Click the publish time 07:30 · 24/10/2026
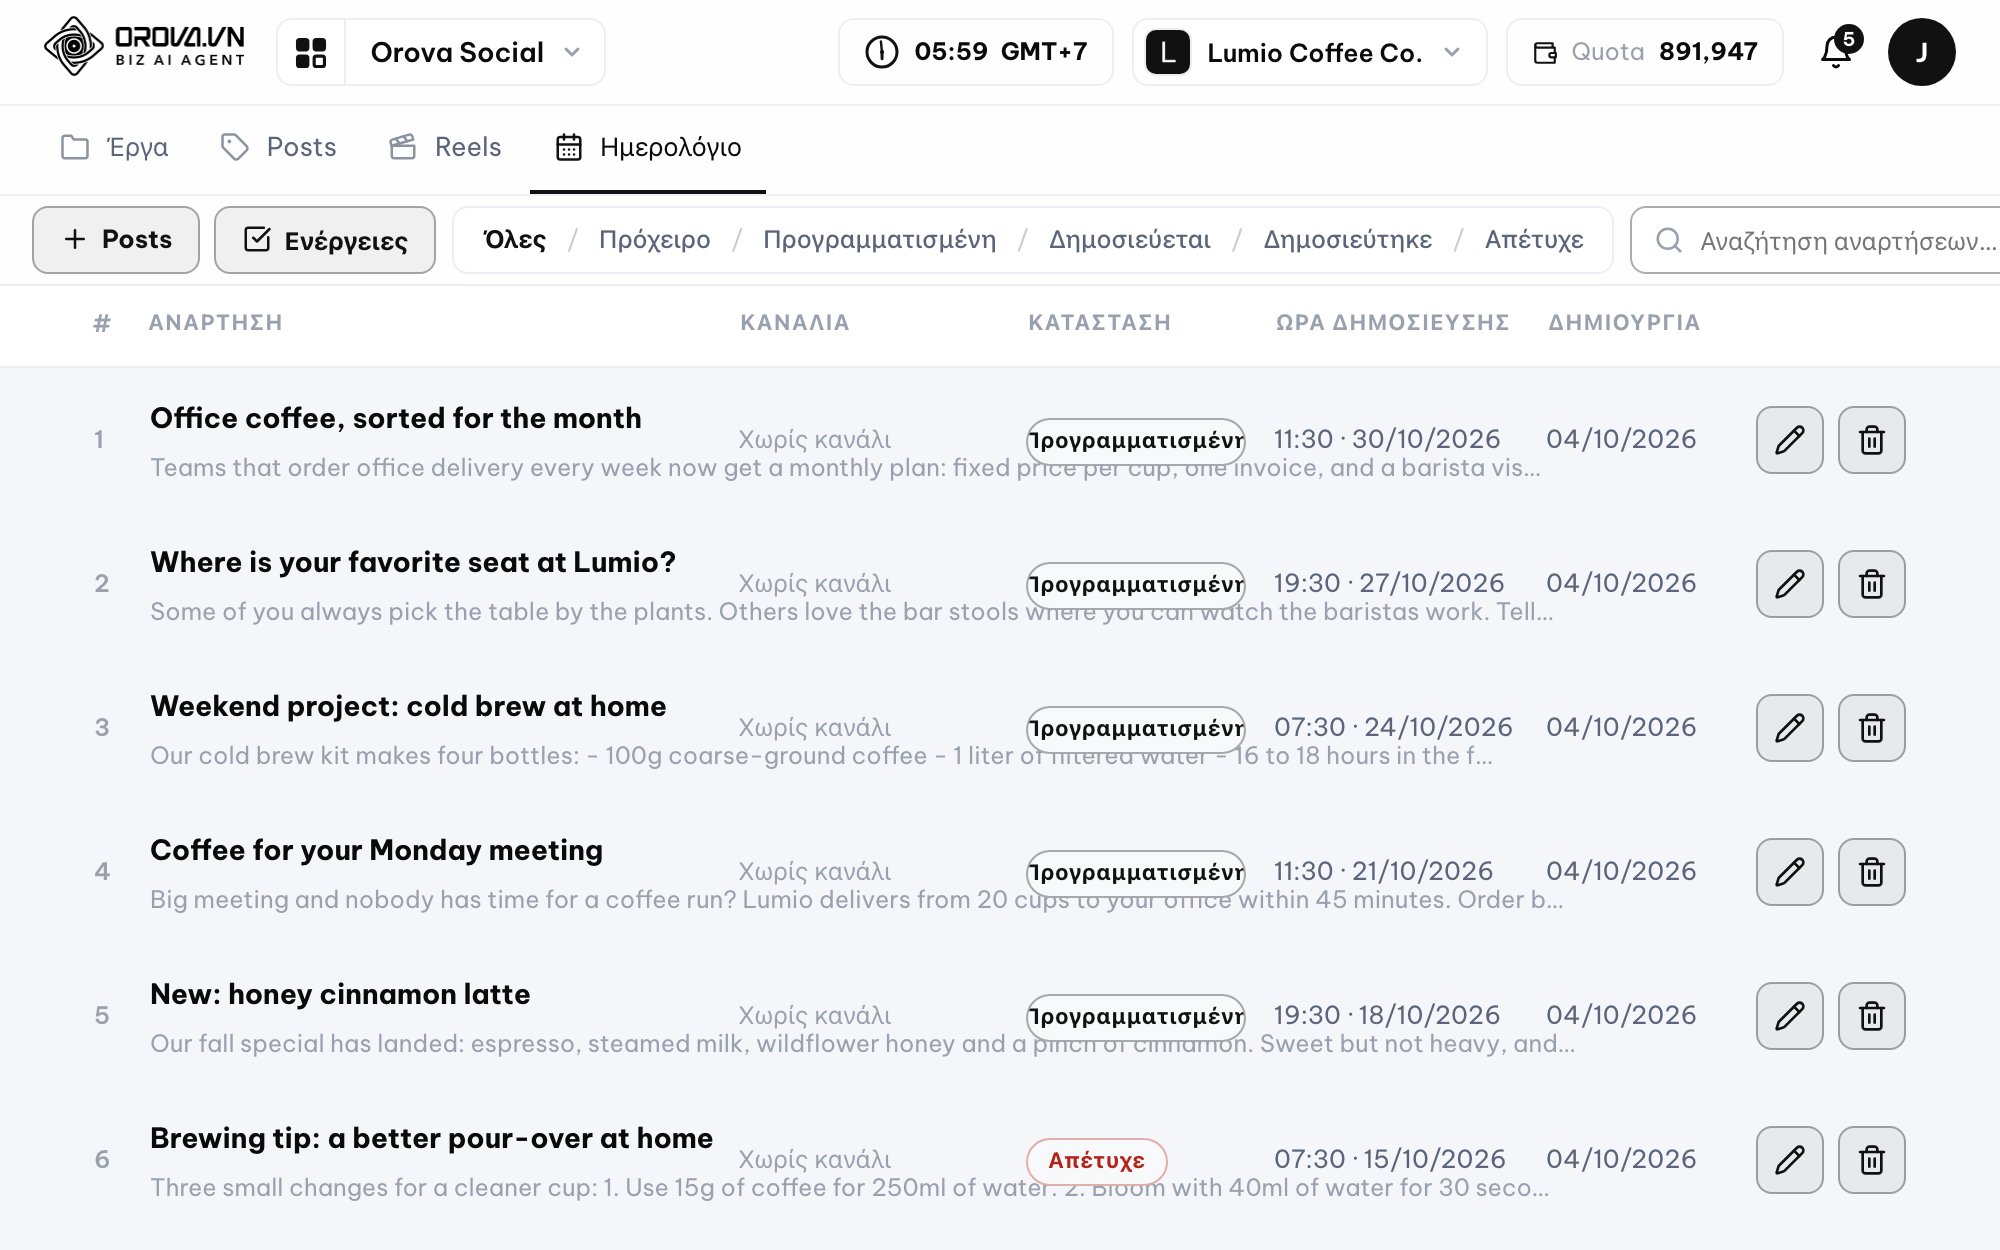 (1393, 727)
